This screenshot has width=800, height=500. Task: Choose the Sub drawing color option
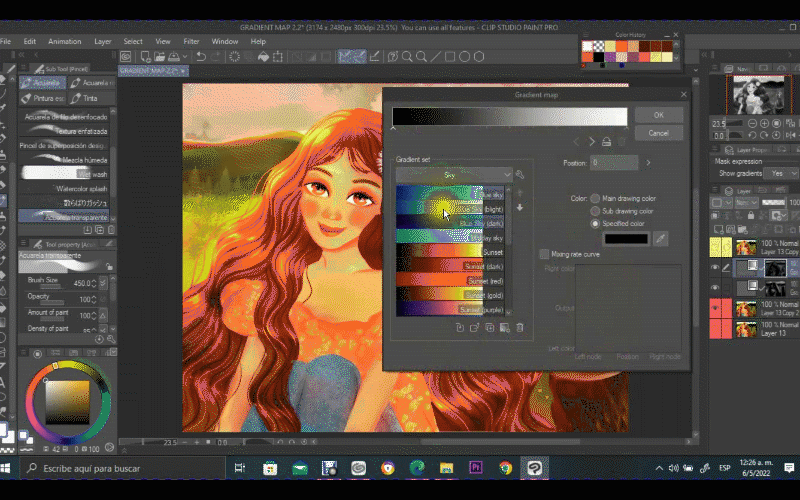click(x=596, y=211)
